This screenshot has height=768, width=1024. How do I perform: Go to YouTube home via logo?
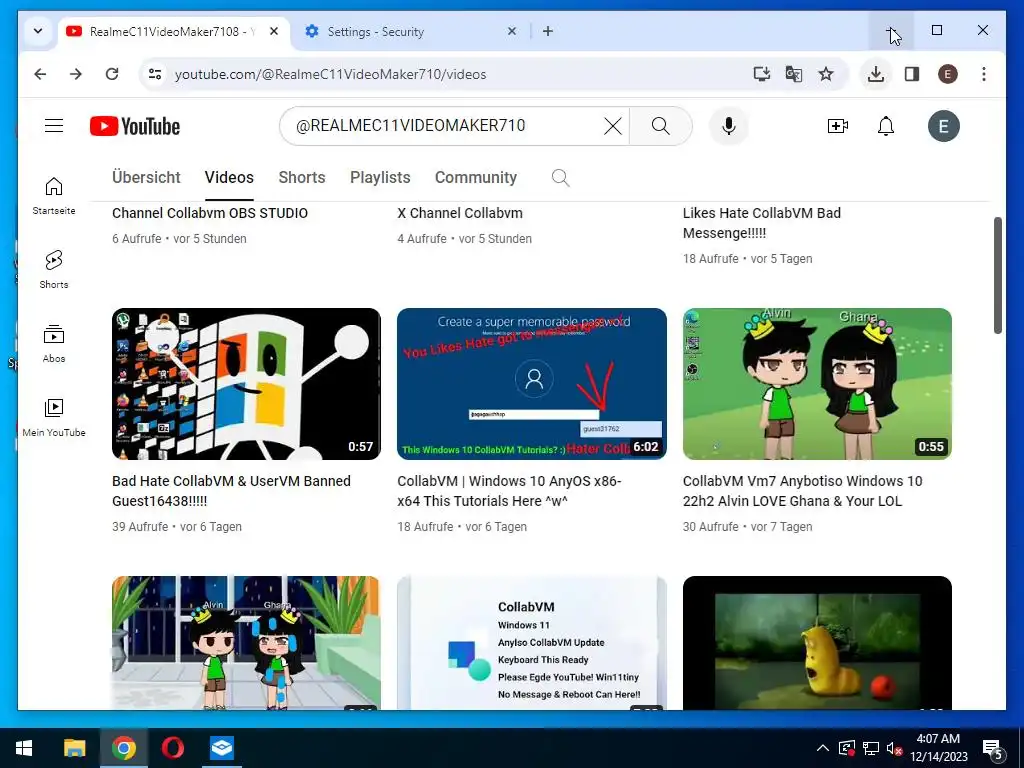(135, 126)
